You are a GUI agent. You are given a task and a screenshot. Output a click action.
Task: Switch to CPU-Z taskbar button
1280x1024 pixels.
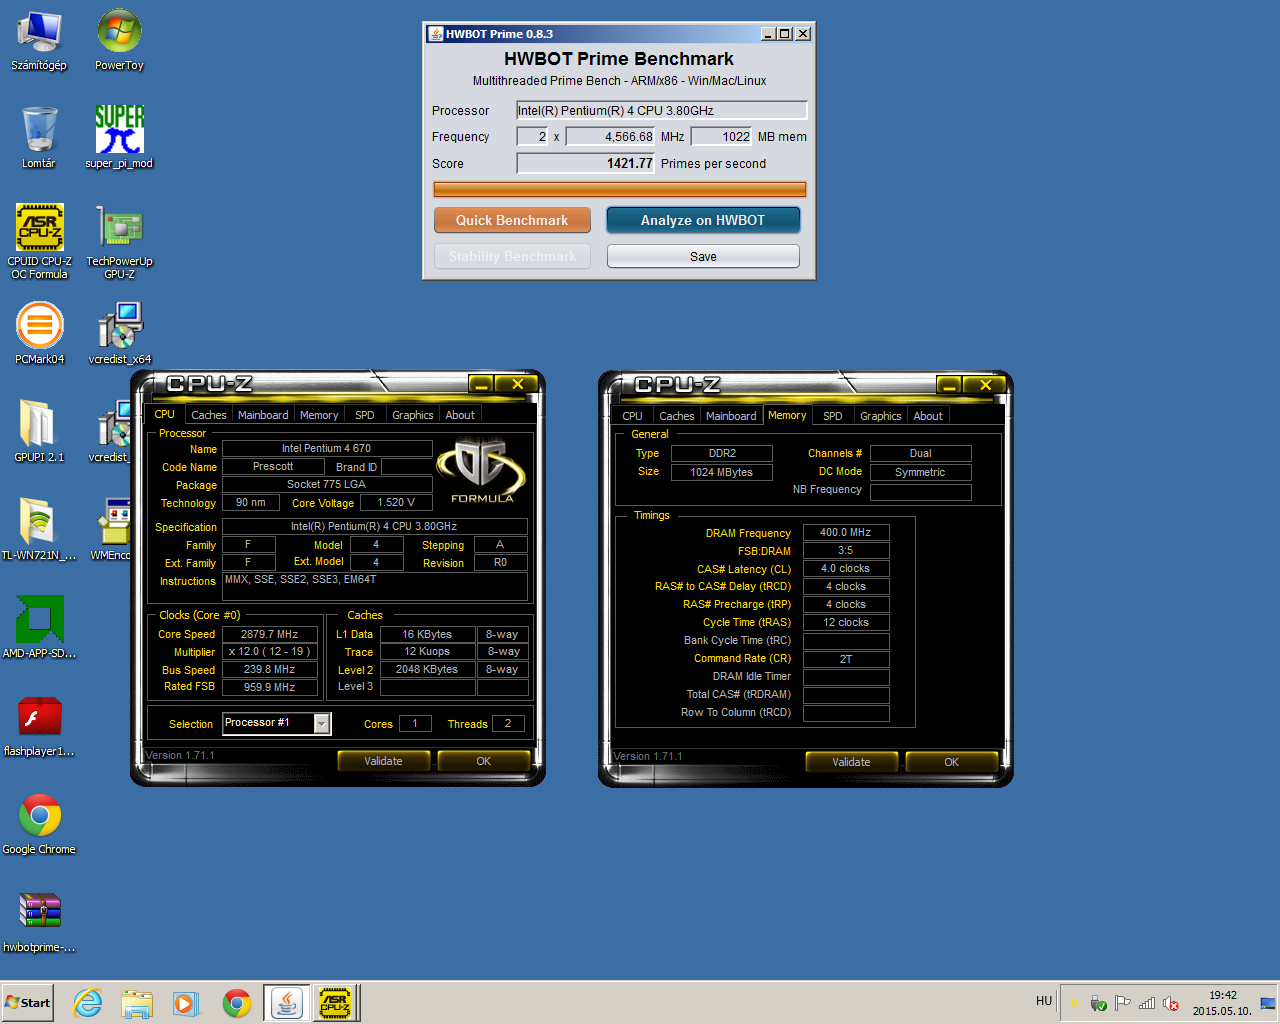coord(336,1003)
